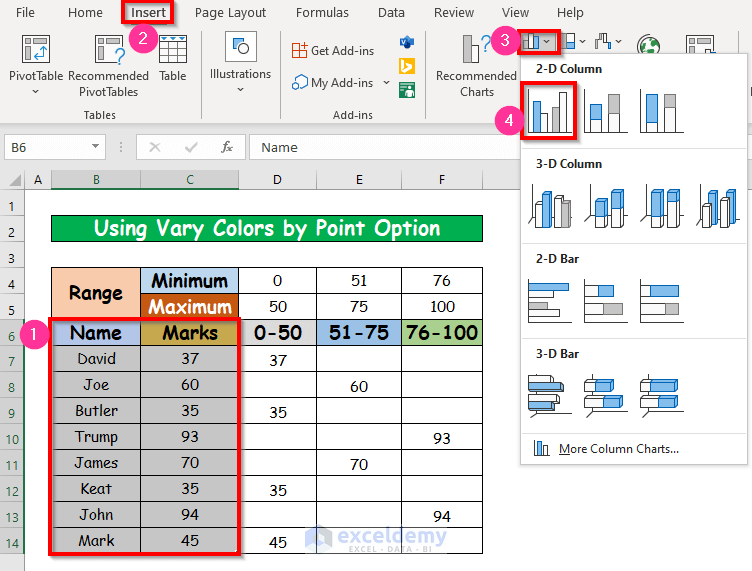The image size is (752, 571).
Task: Open the Formulas tab
Action: 322,12
